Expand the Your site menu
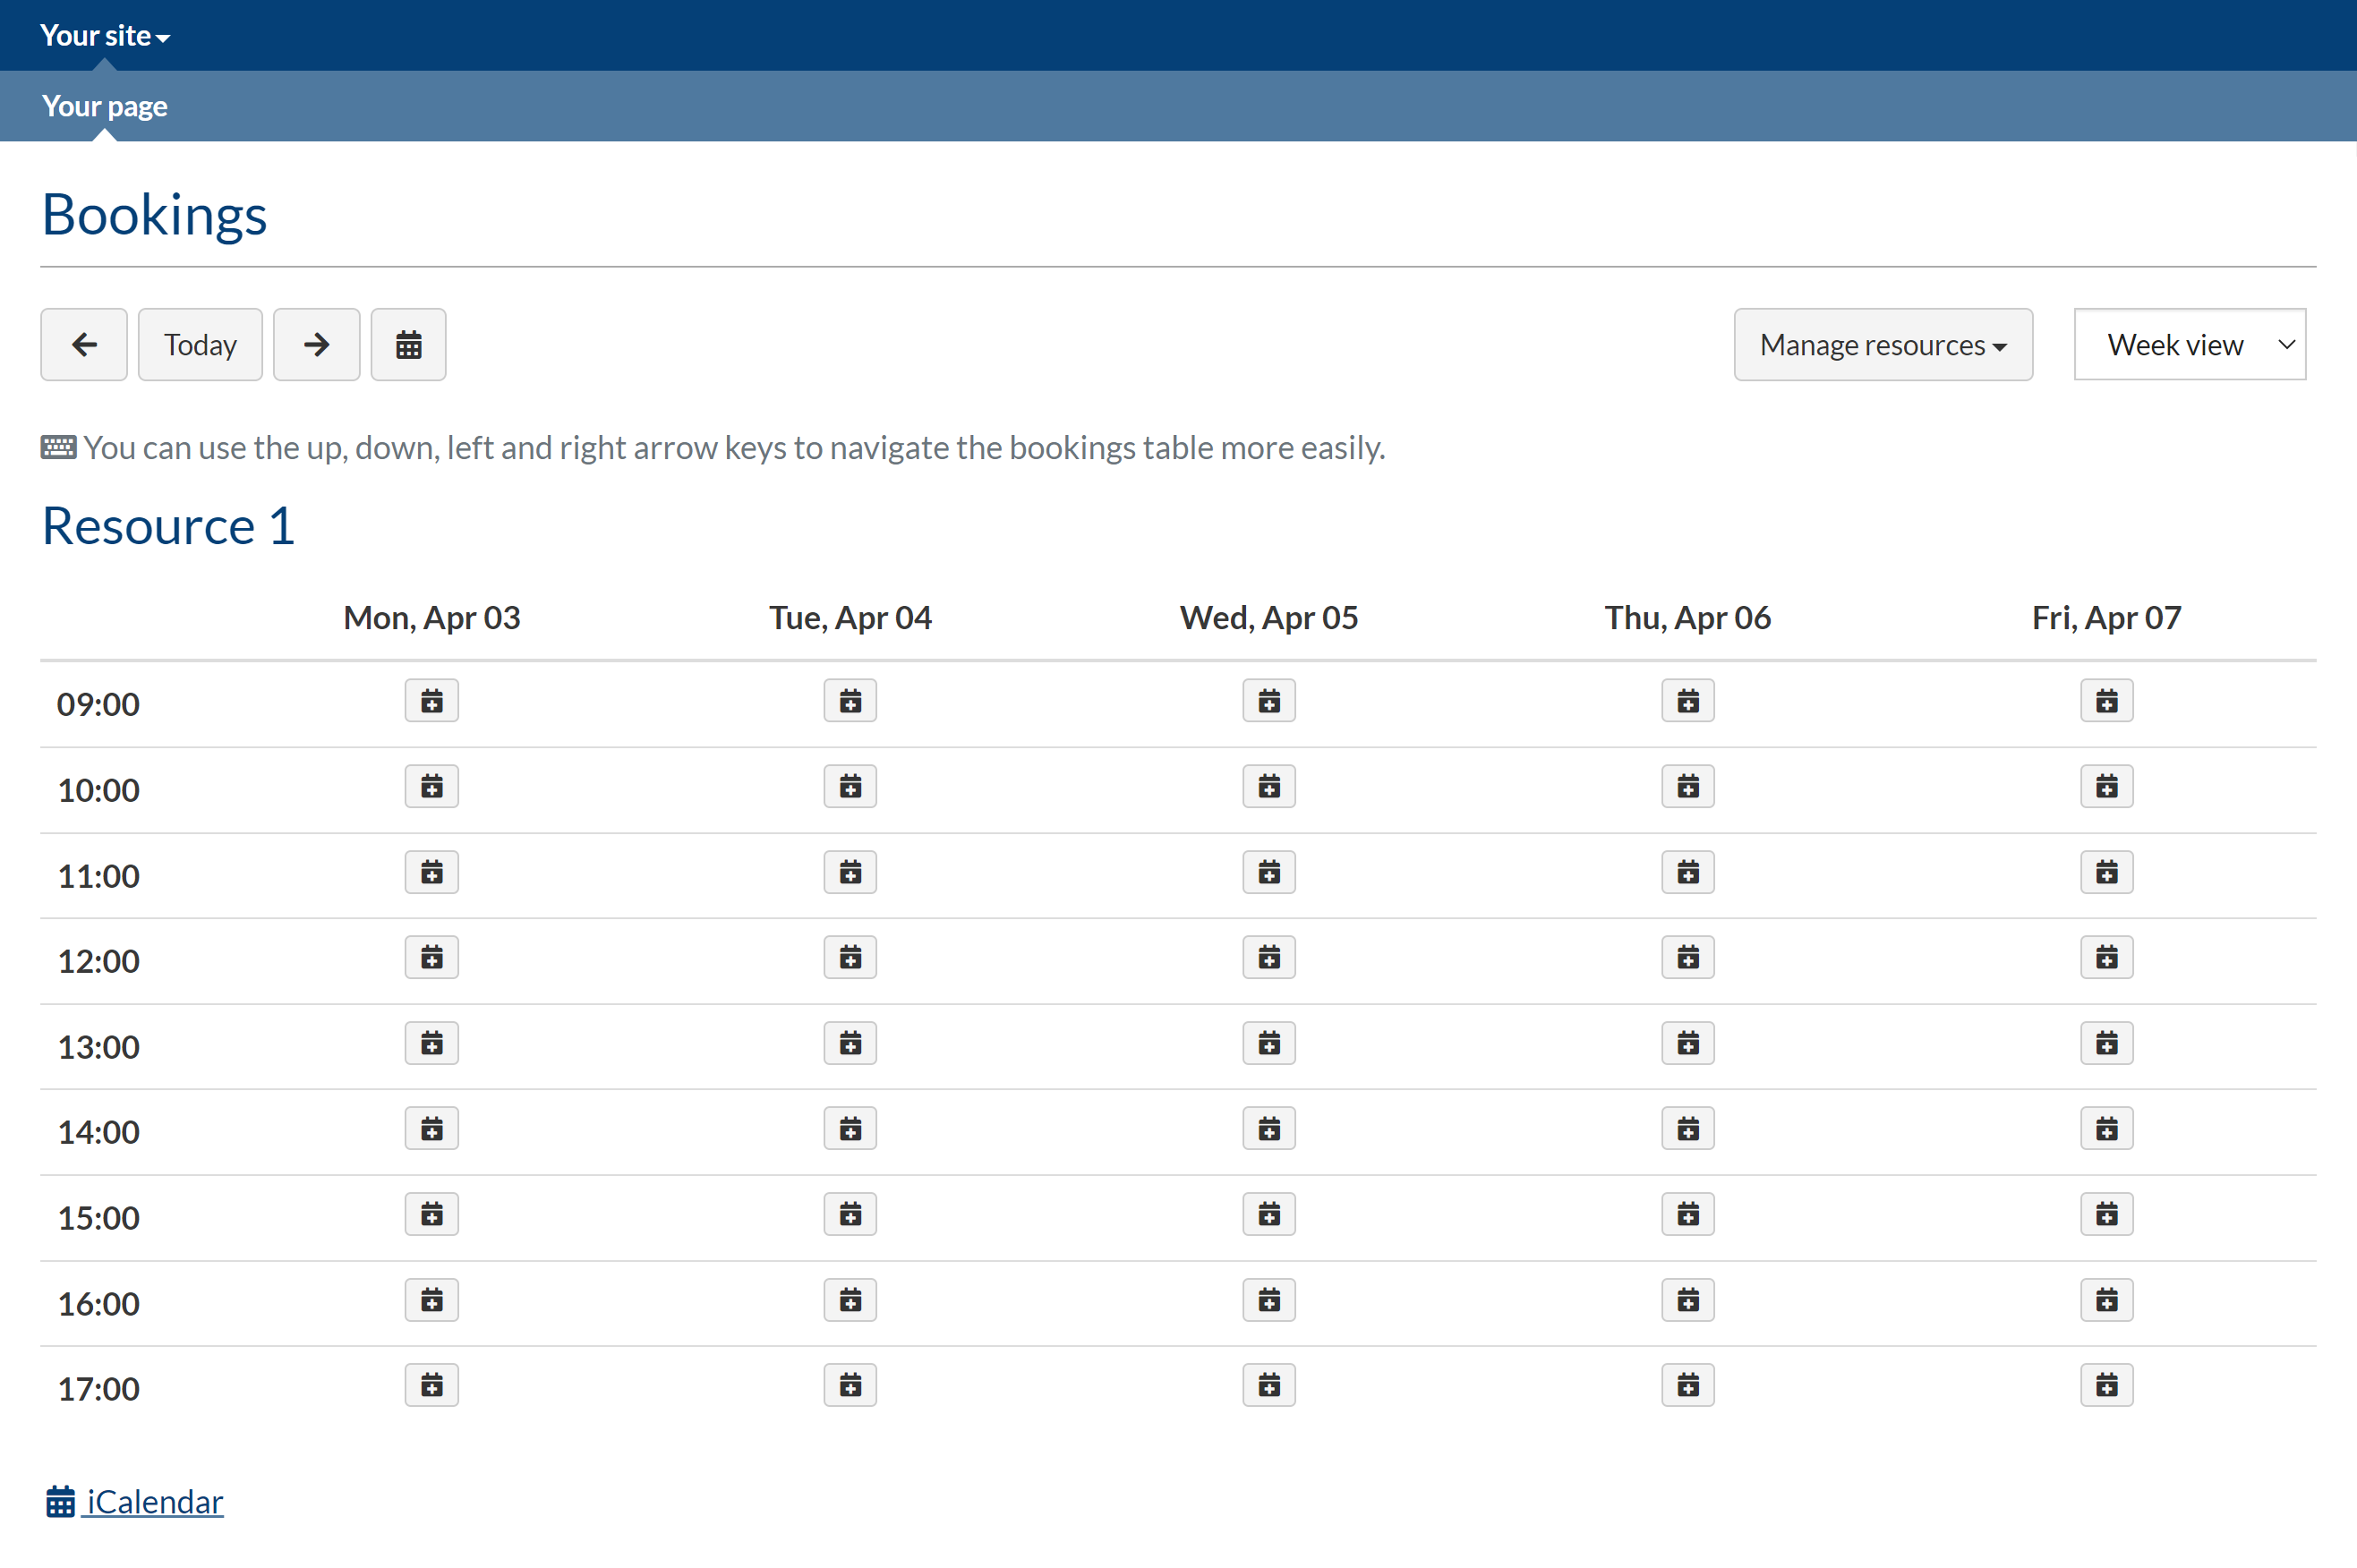The width and height of the screenshot is (2357, 1568). pyautogui.click(x=105, y=36)
